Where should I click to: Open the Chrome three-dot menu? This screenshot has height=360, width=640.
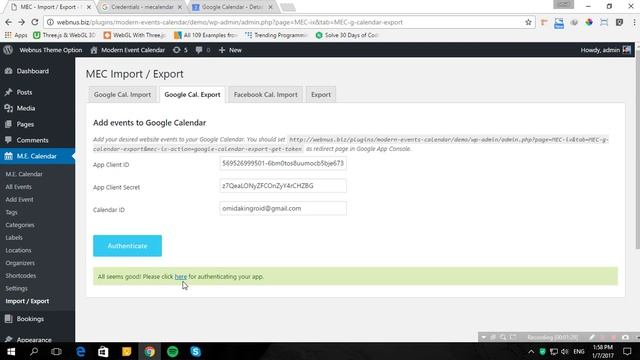click(x=634, y=22)
